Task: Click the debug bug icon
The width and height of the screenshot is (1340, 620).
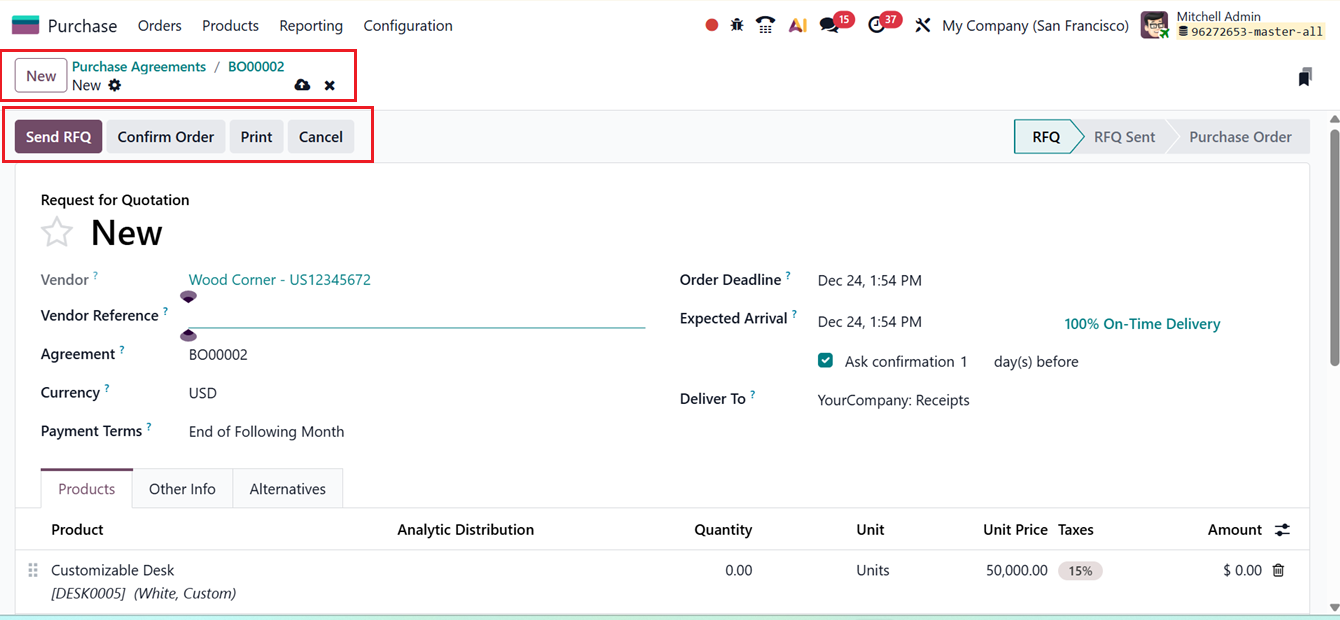Action: coord(737,25)
